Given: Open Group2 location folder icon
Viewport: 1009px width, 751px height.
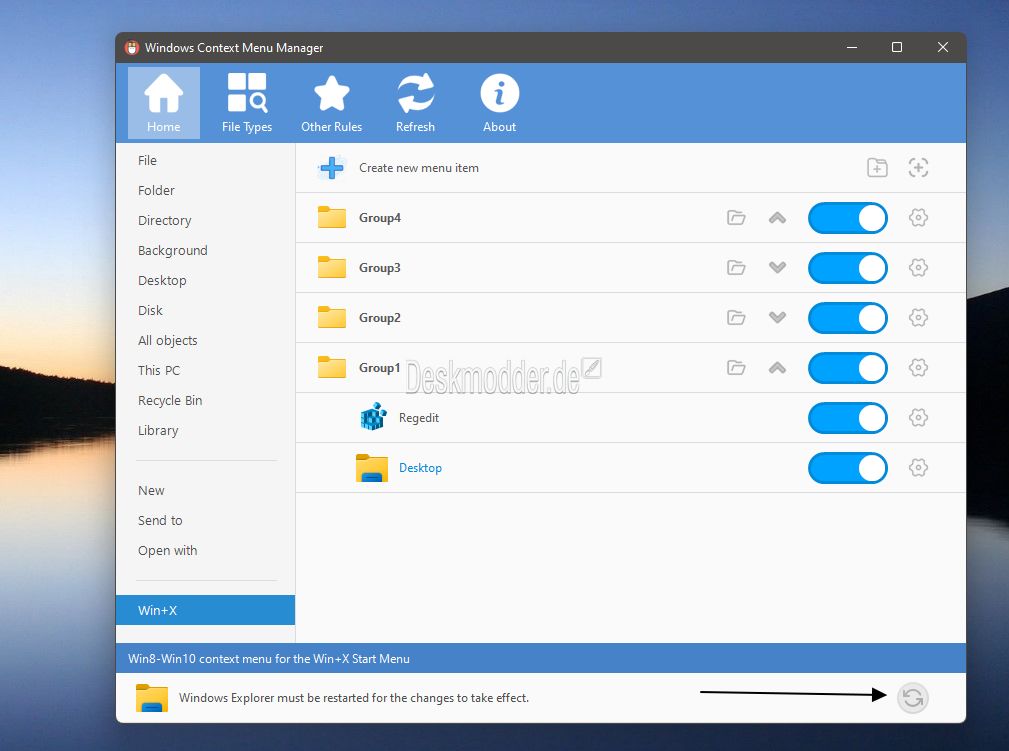Looking at the screenshot, I should [x=736, y=317].
